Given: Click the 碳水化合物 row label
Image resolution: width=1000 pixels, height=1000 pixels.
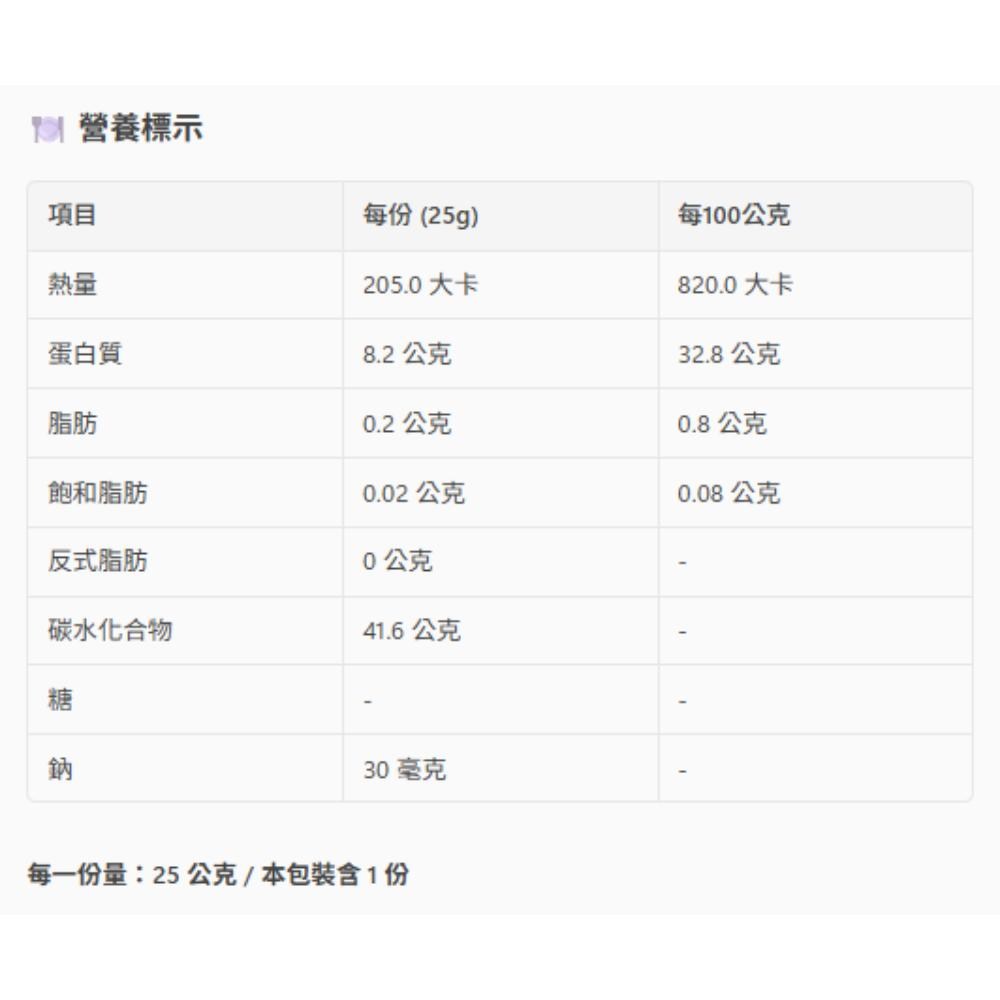Looking at the screenshot, I should [x=110, y=631].
